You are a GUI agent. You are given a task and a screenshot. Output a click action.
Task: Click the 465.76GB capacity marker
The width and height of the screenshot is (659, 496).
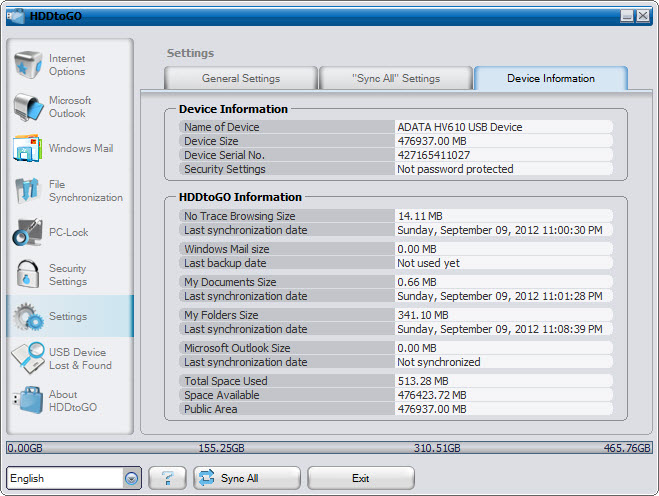click(627, 448)
